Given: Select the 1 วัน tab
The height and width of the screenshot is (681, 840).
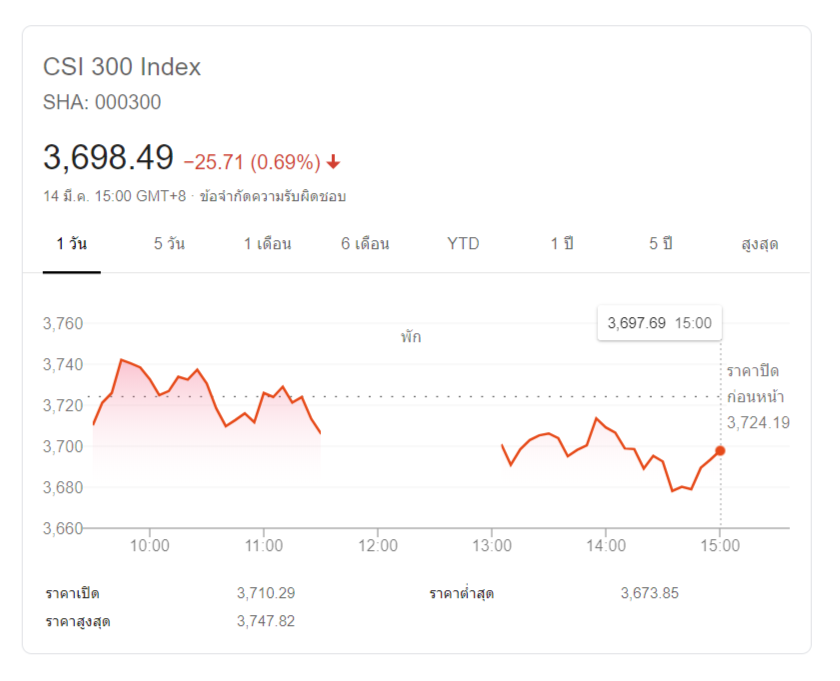Looking at the screenshot, I should pos(71,244).
